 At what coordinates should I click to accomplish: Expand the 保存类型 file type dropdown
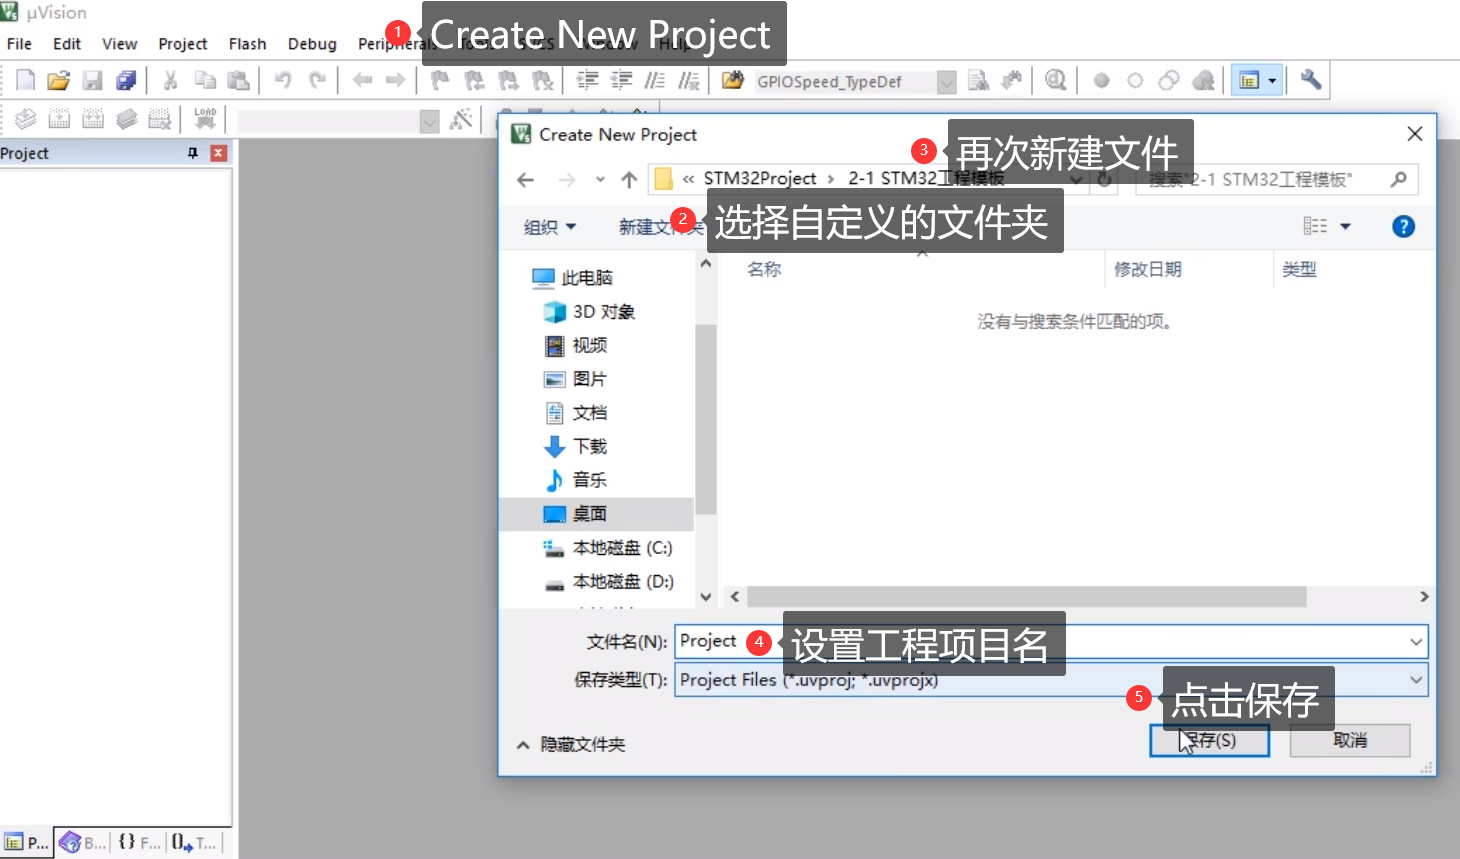click(x=1416, y=680)
